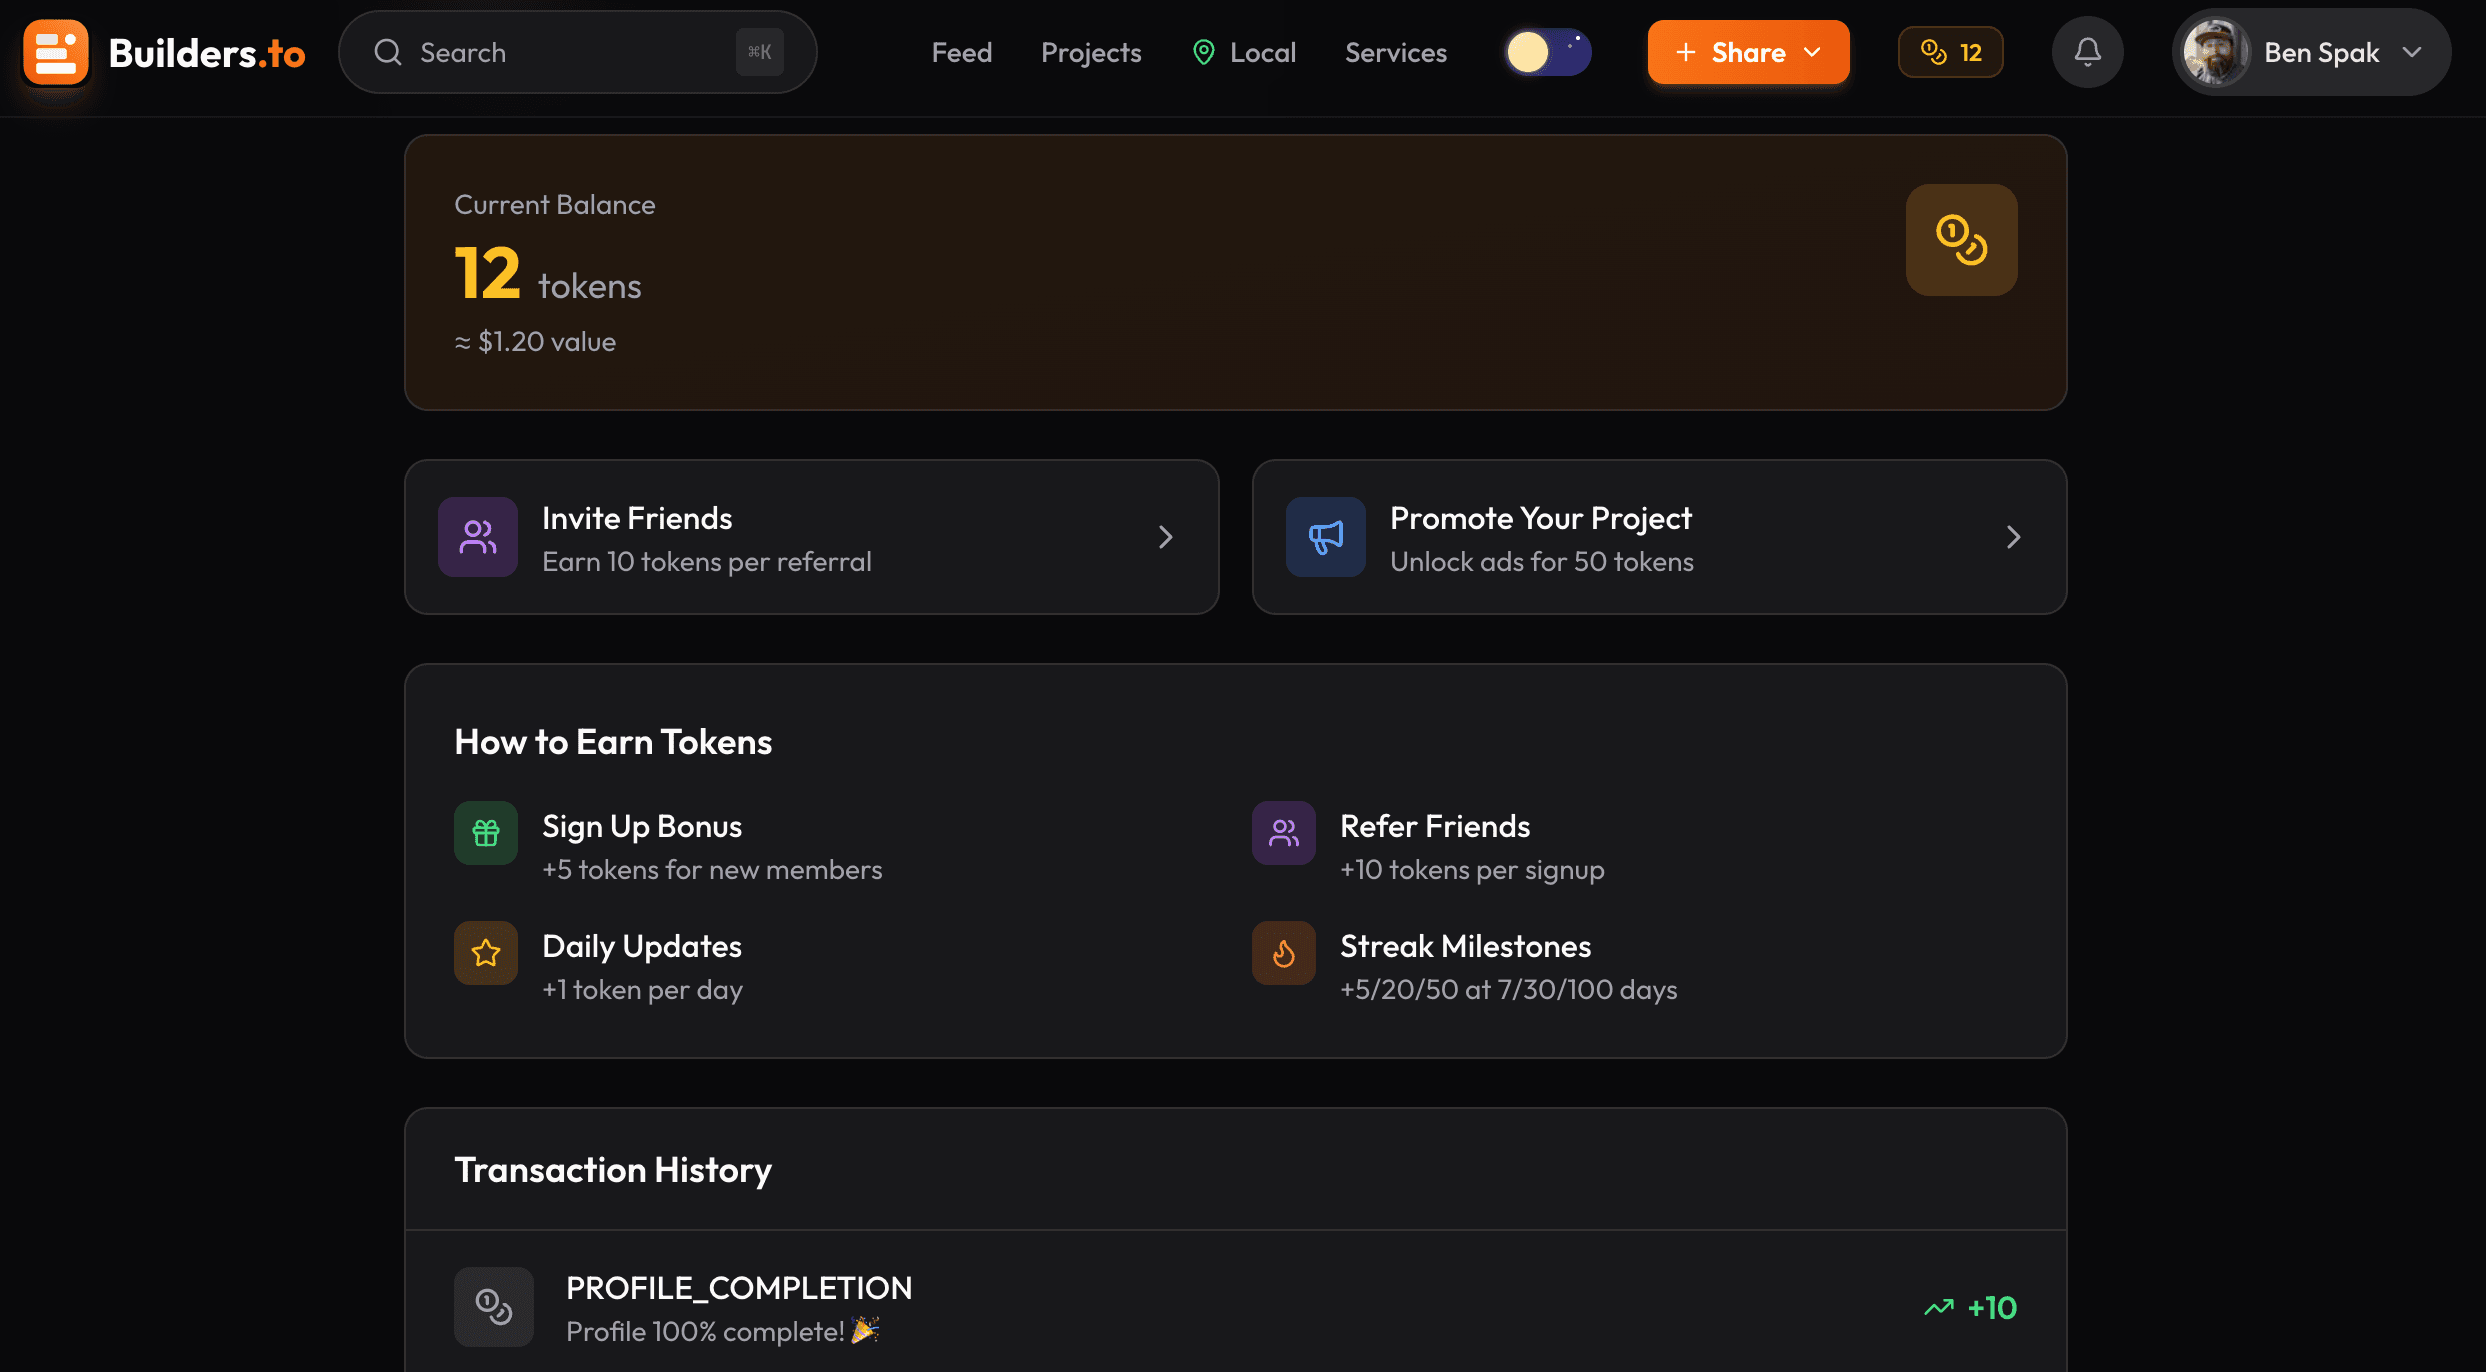2486x1372 pixels.
Task: Open Promote Your Project chevron arrow
Action: coord(2014,537)
